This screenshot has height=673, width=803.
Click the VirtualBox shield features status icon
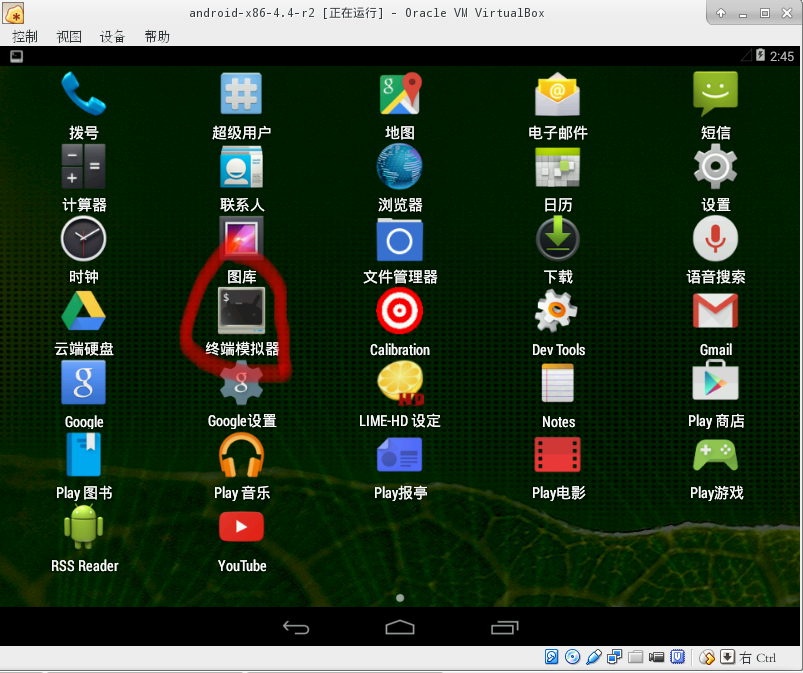point(678,657)
